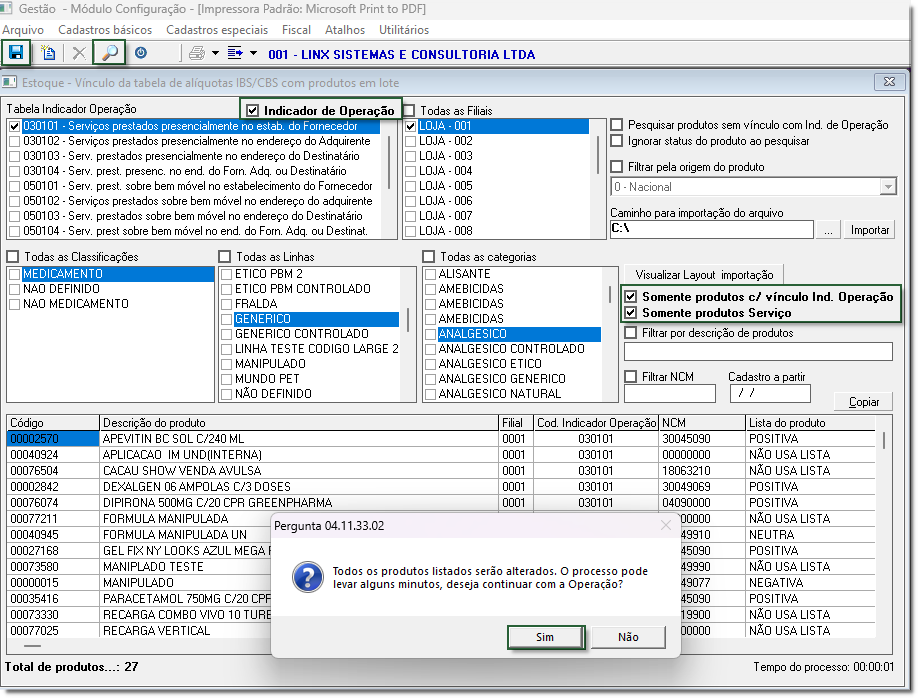The width and height of the screenshot is (918, 698).
Task: Click the delete X toolbar icon
Action: click(x=79, y=53)
